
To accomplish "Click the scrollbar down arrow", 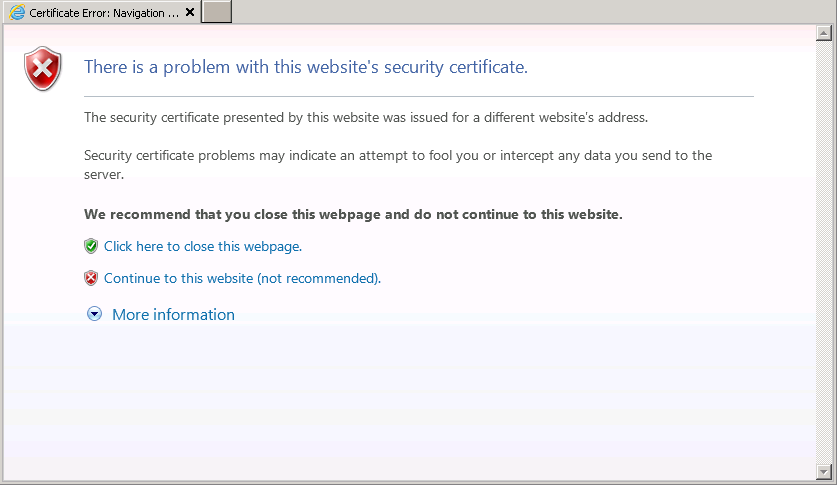I will (x=824, y=472).
